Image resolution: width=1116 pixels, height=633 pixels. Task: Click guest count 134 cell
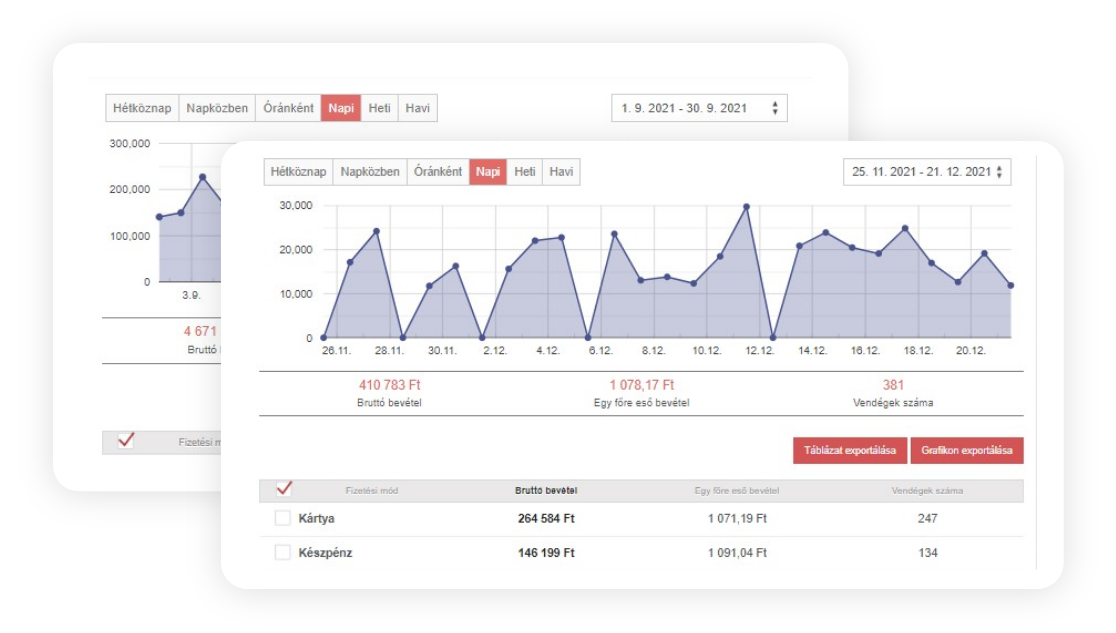click(x=927, y=553)
